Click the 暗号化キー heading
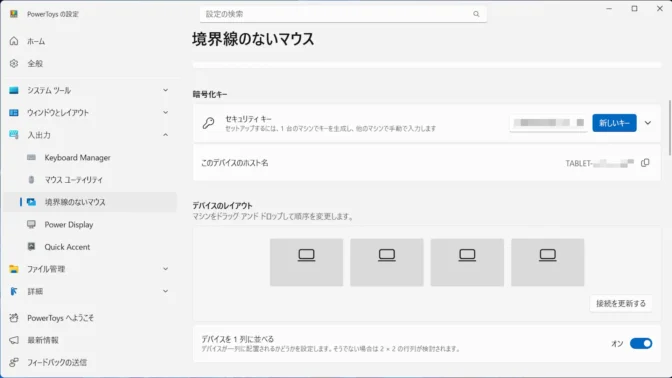The height and width of the screenshot is (378, 672). (x=210, y=94)
